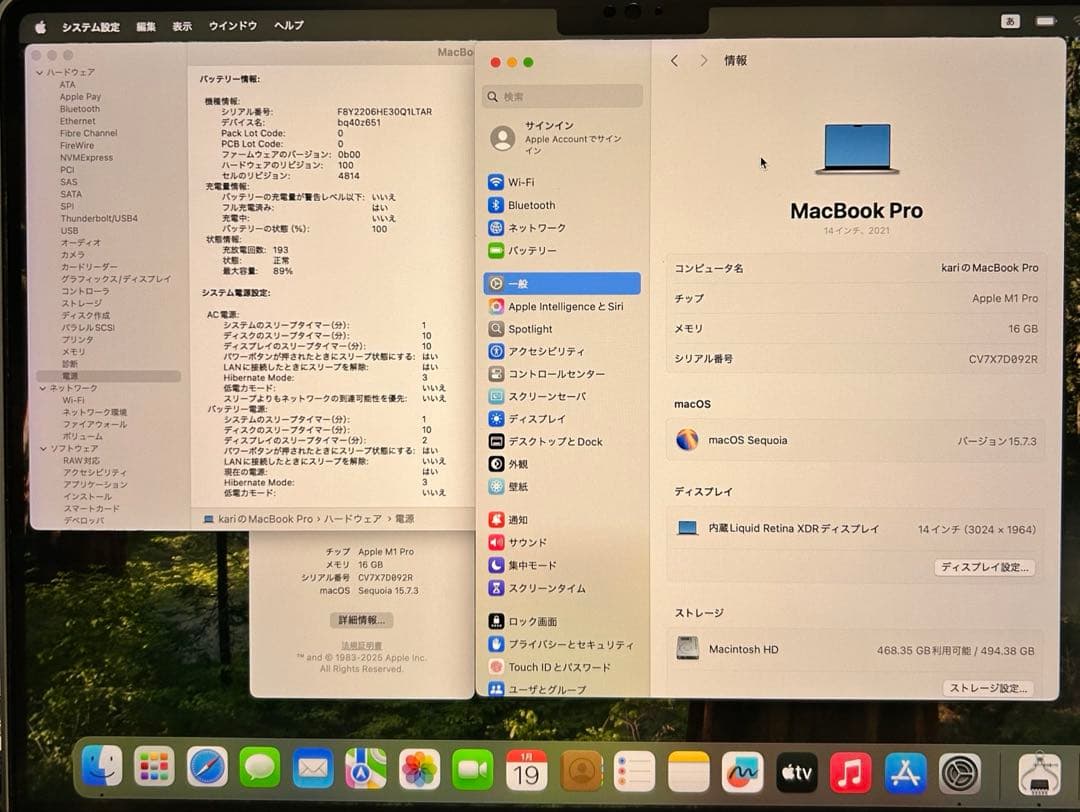This screenshot has width=1080, height=812.
Task: Select スクリーンタイム in the sidebar
Action: coord(545,589)
